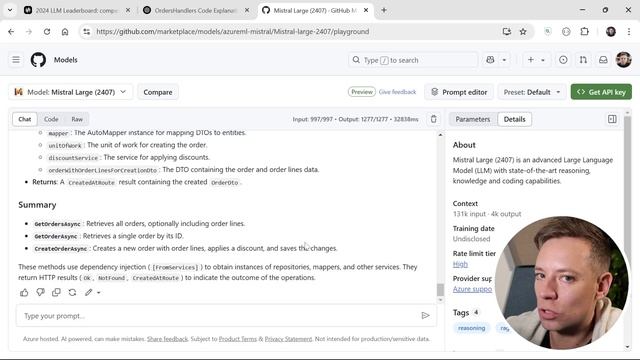Copy the response with copy icon
Screen dimensions: 640x360
point(56,292)
